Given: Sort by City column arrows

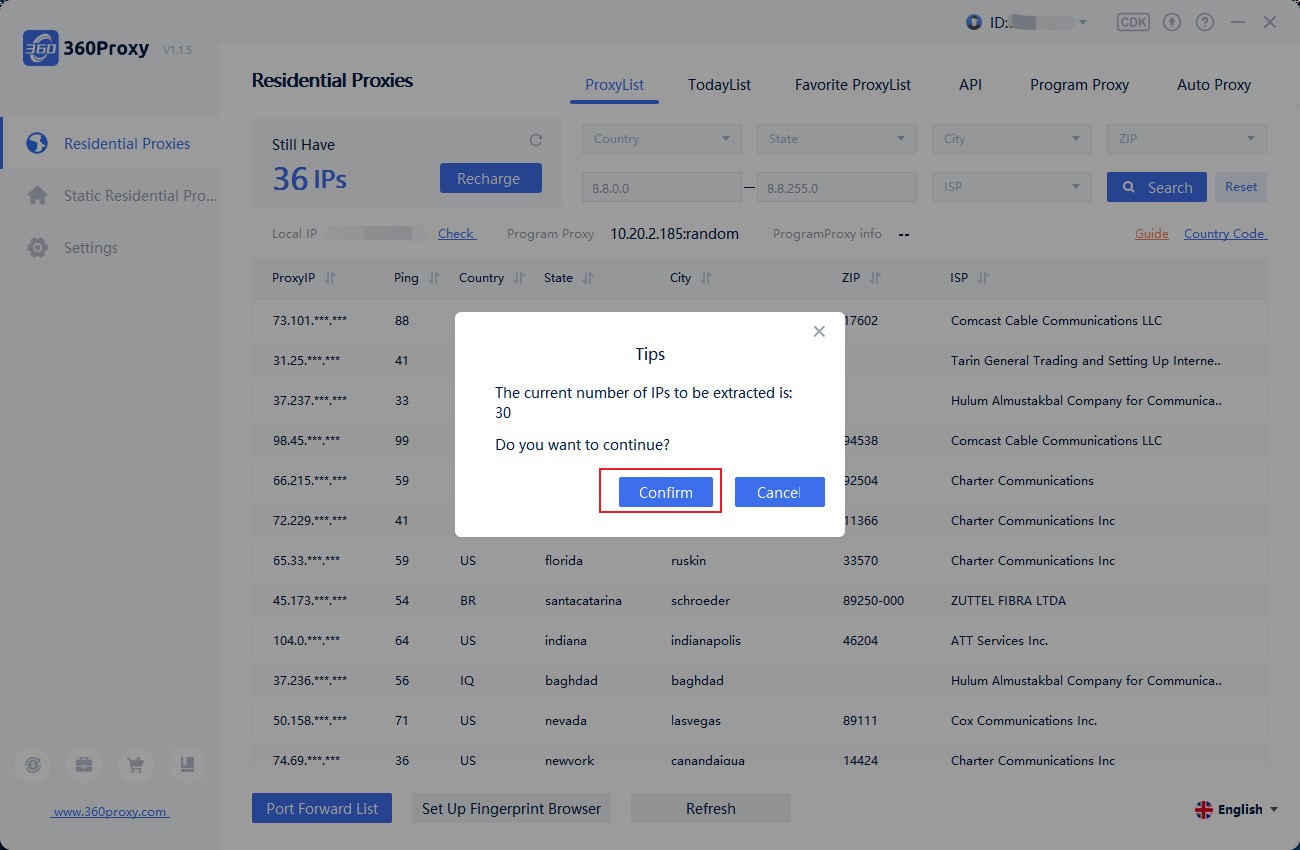Looking at the screenshot, I should point(706,278).
